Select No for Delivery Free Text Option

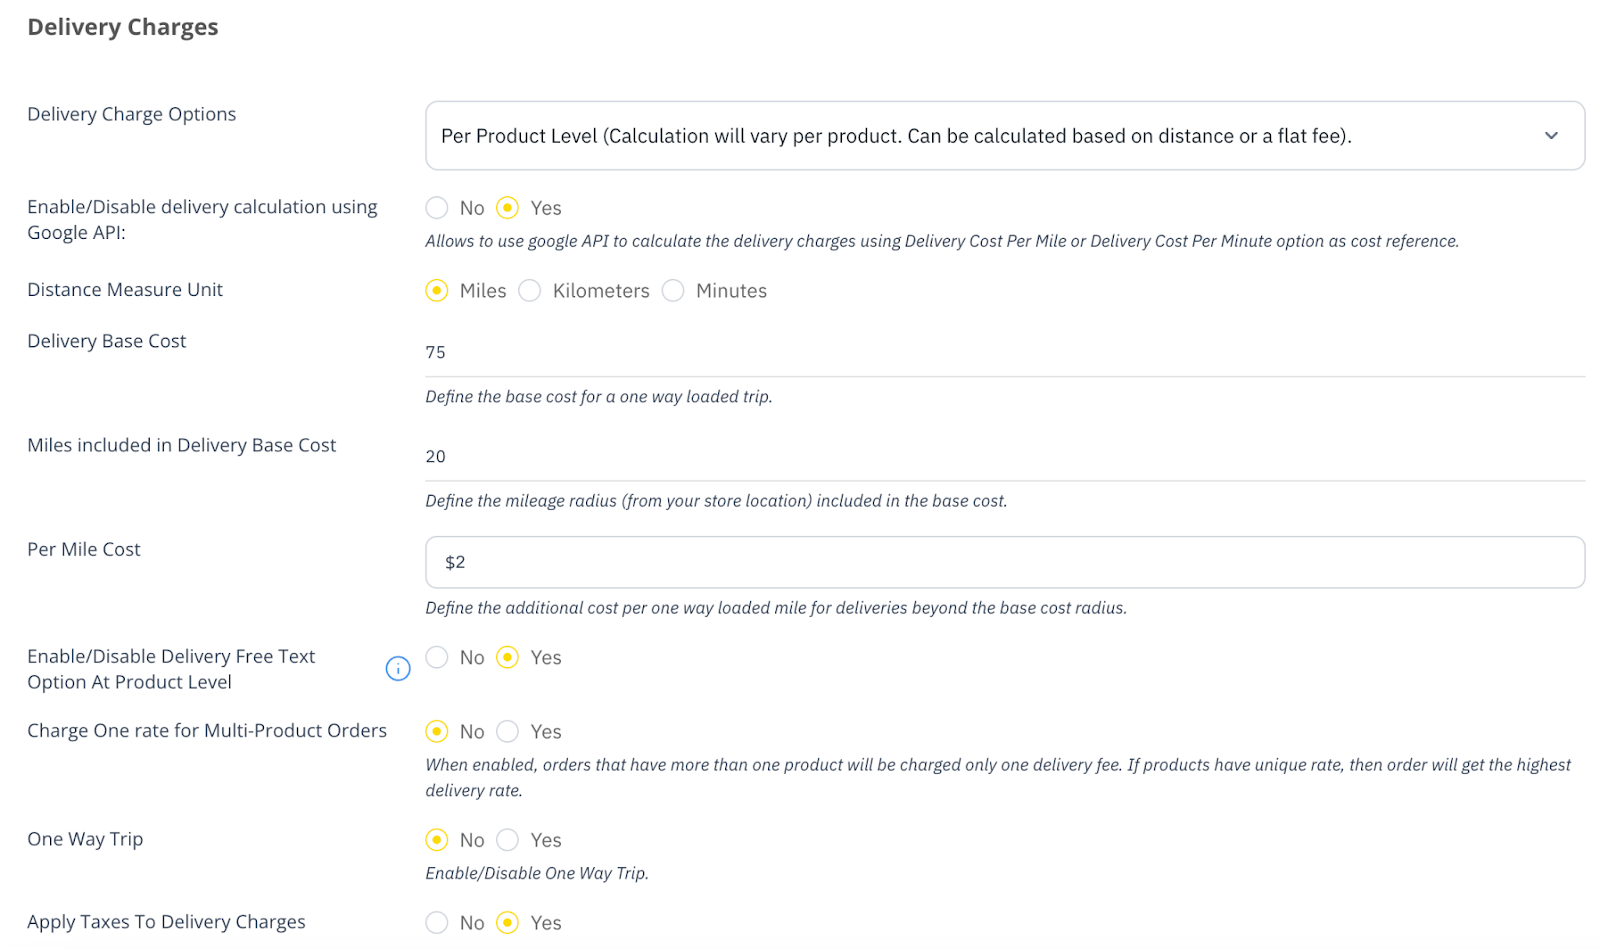[437, 658]
